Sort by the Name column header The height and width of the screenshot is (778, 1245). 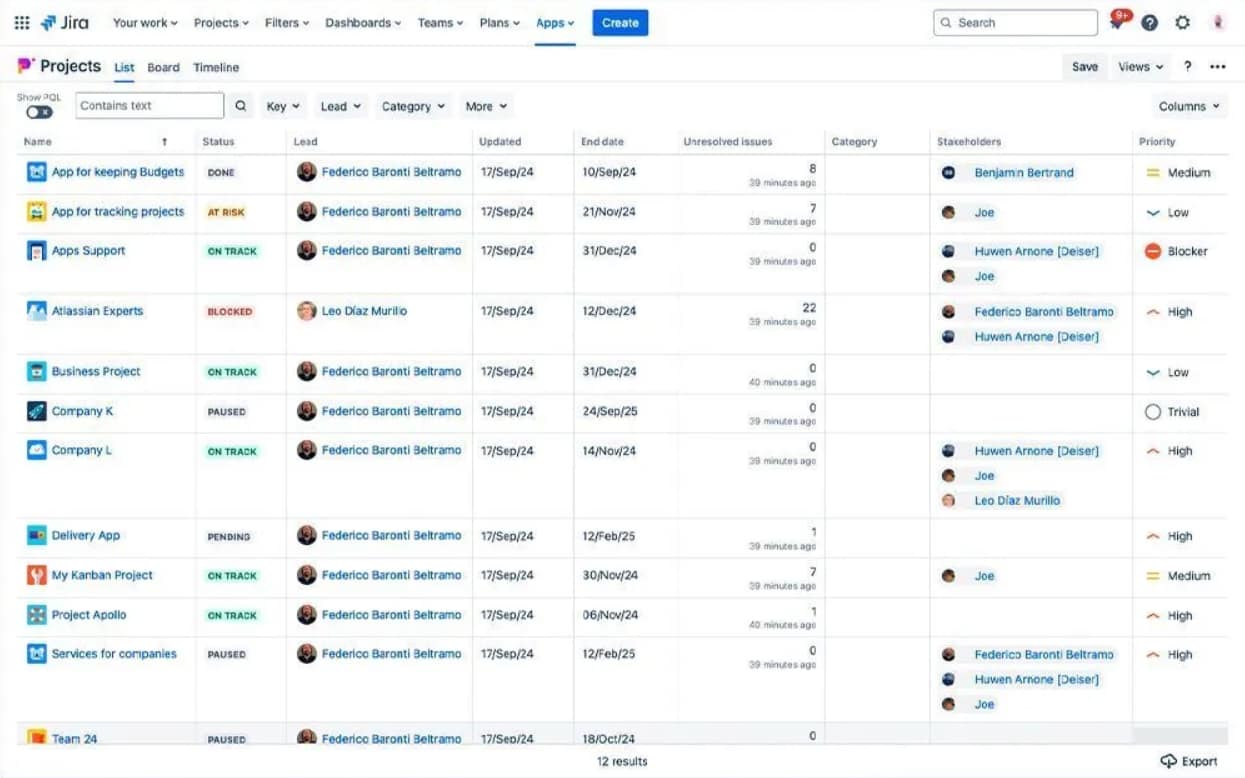(x=38, y=142)
